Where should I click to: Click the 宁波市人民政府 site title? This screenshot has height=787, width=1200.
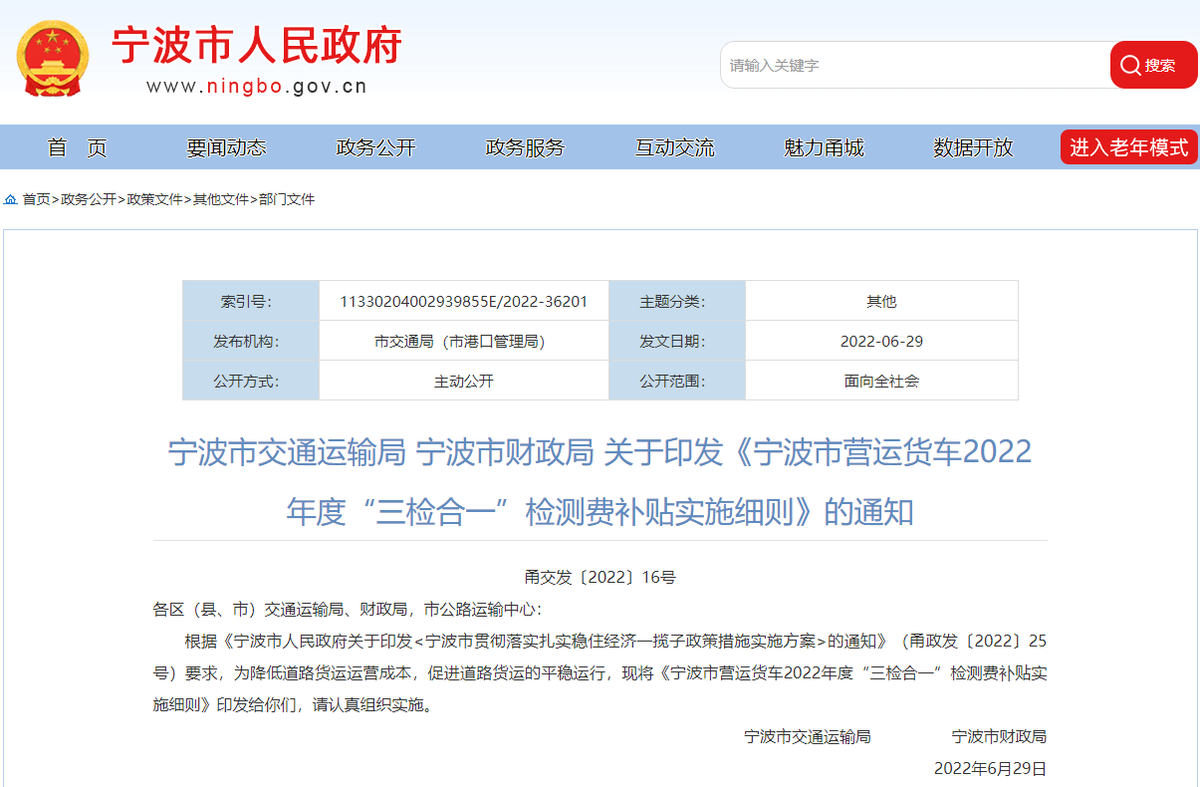pyautogui.click(x=256, y=45)
